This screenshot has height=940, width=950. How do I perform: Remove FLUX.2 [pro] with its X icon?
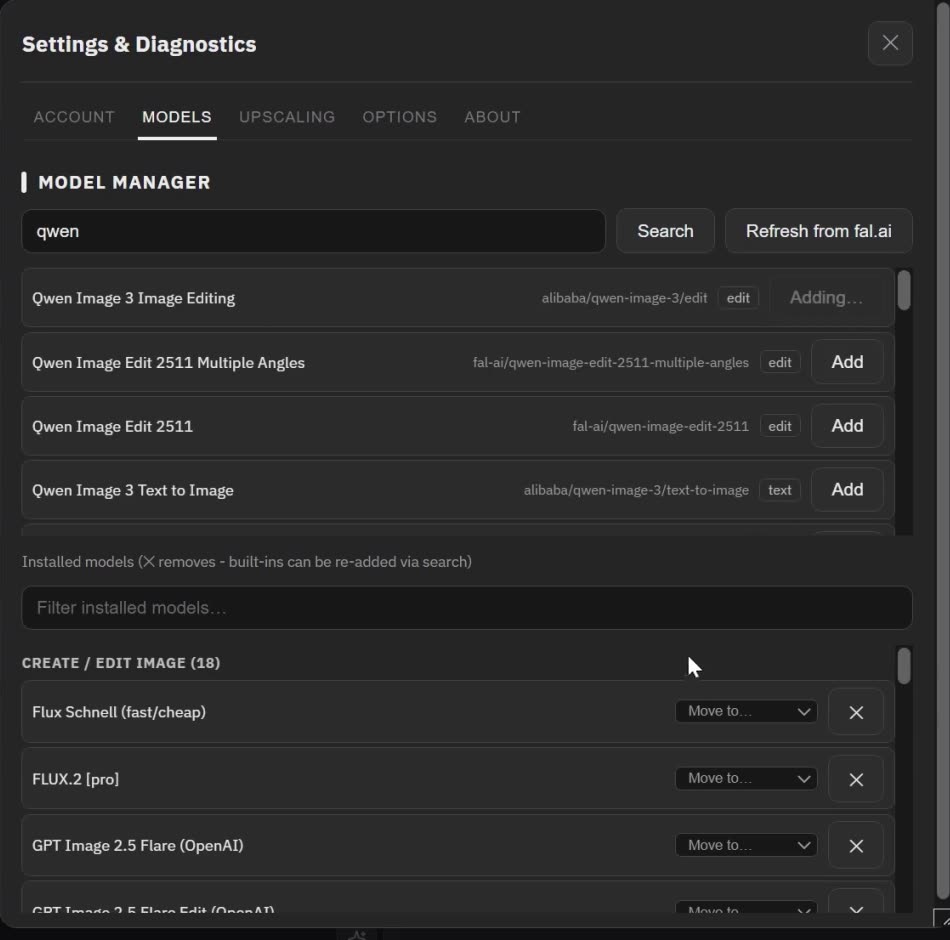click(855, 779)
